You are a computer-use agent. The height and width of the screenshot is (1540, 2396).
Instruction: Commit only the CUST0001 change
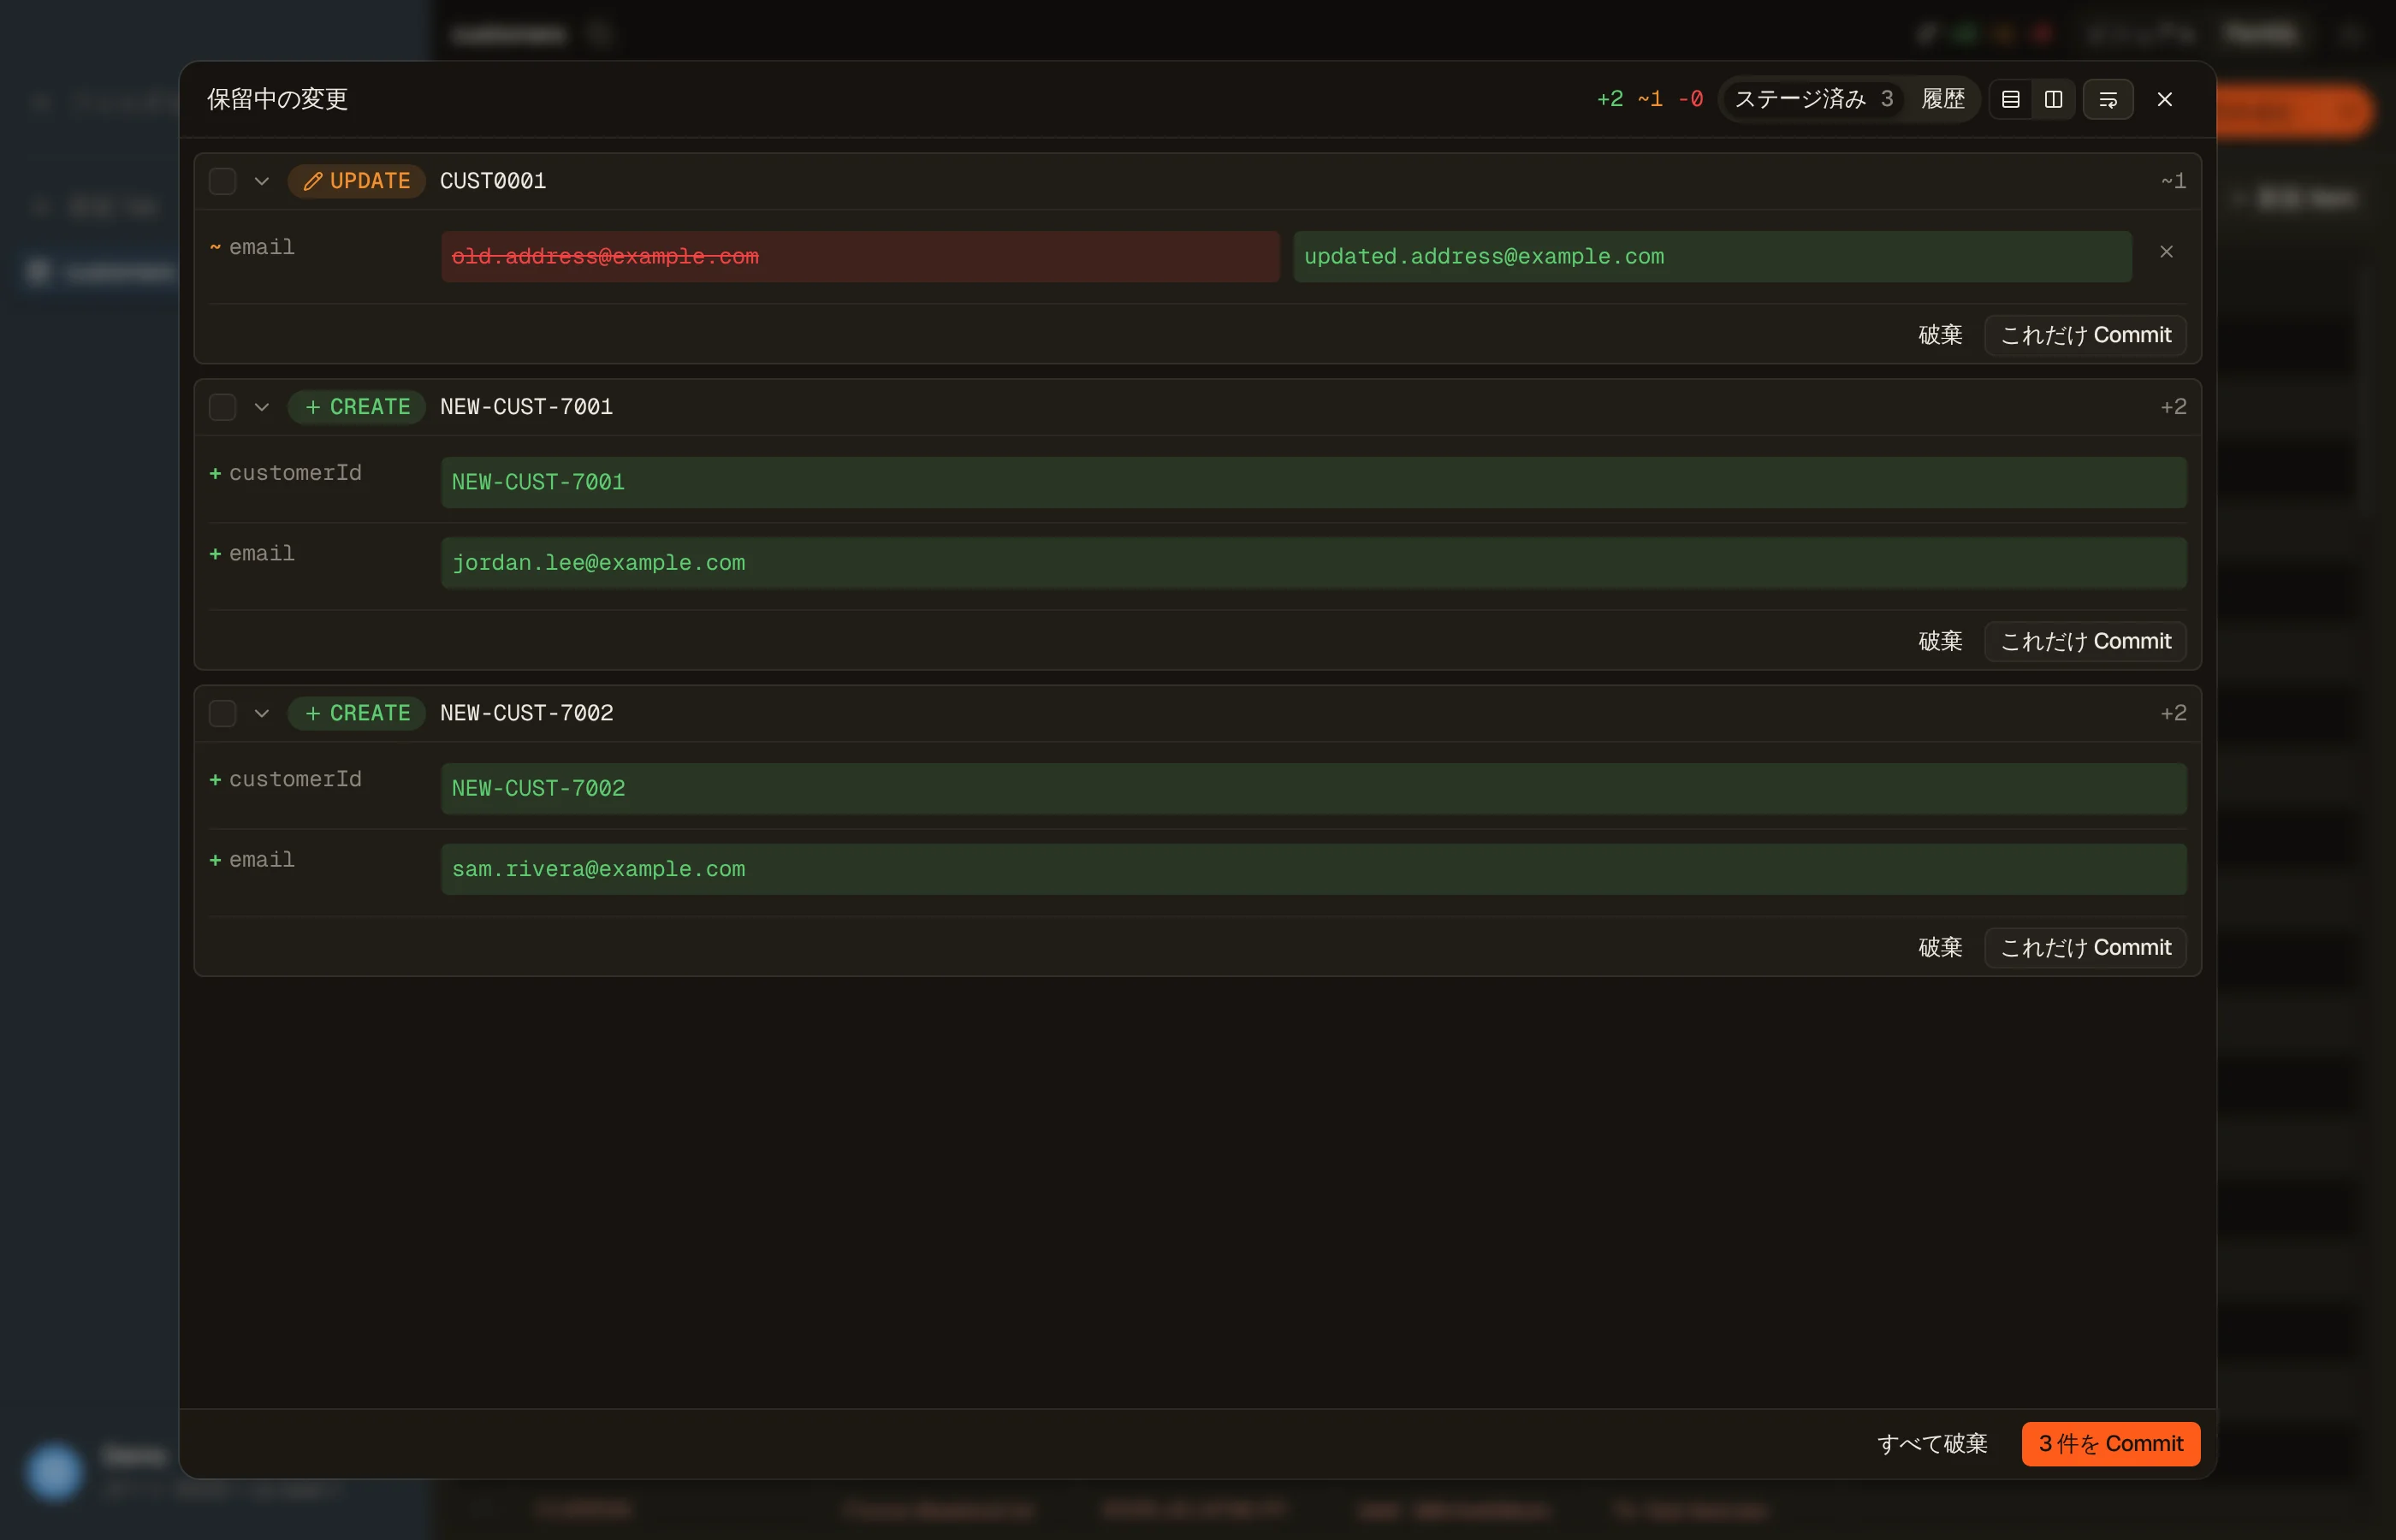[2085, 335]
